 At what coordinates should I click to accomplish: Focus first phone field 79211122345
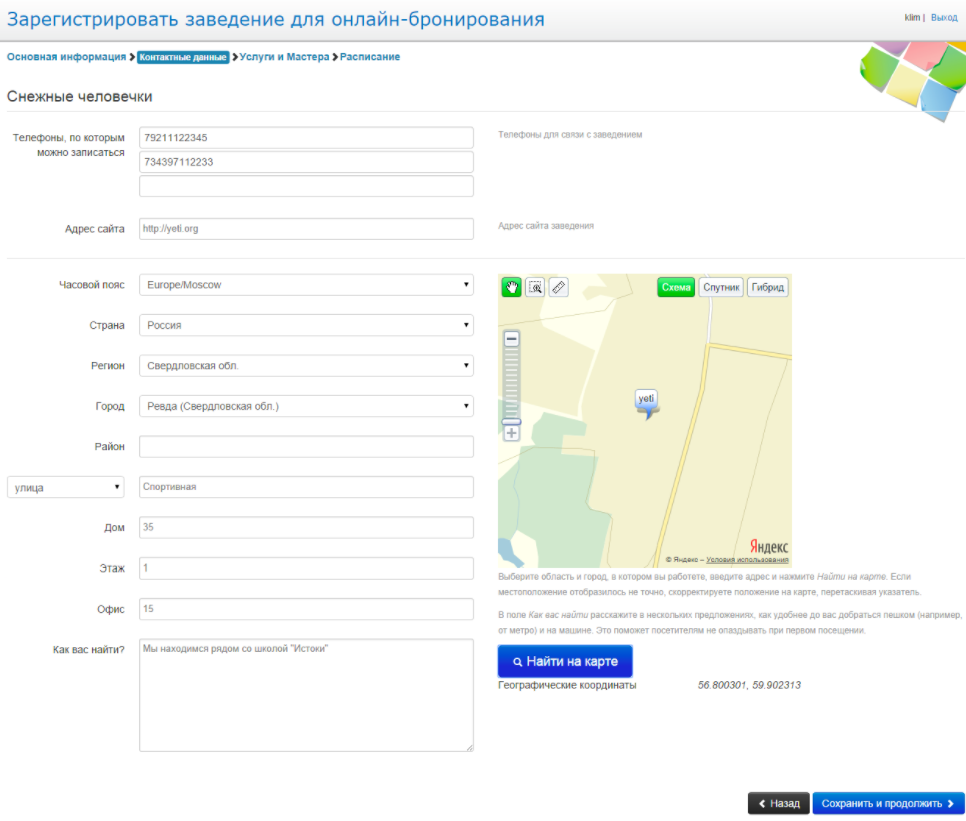(306, 137)
